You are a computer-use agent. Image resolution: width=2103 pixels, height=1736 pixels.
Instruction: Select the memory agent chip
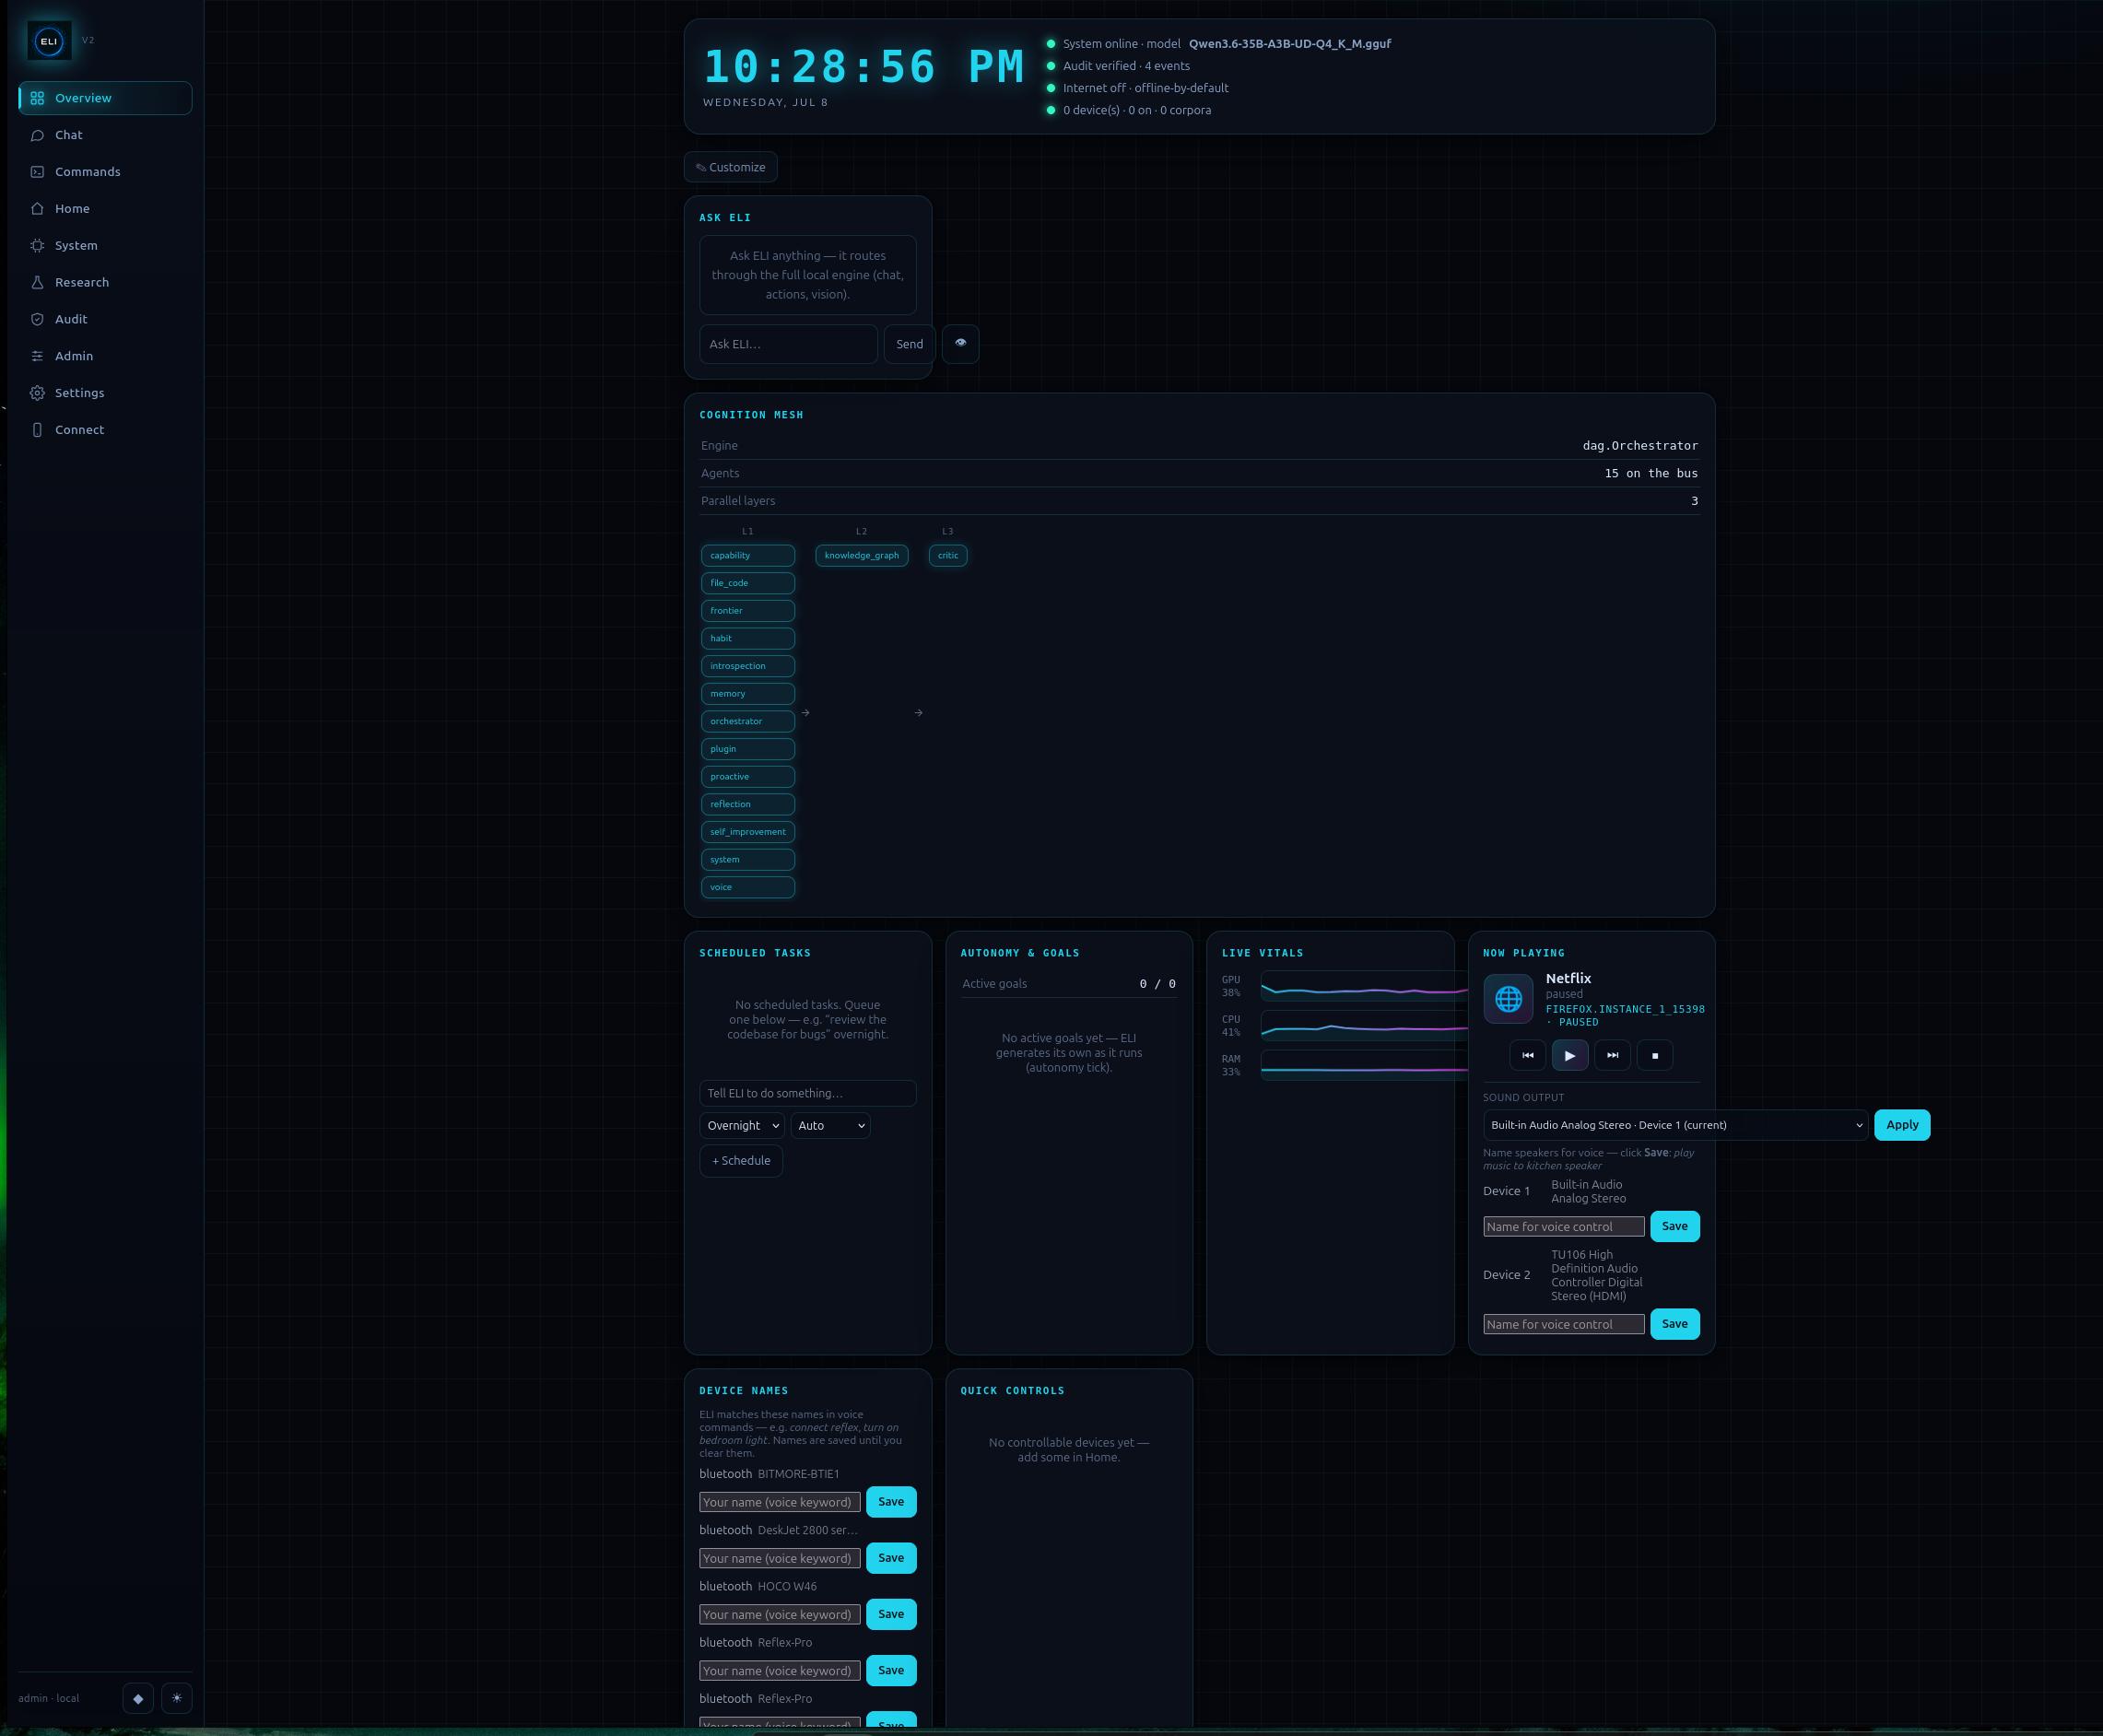[x=748, y=694]
